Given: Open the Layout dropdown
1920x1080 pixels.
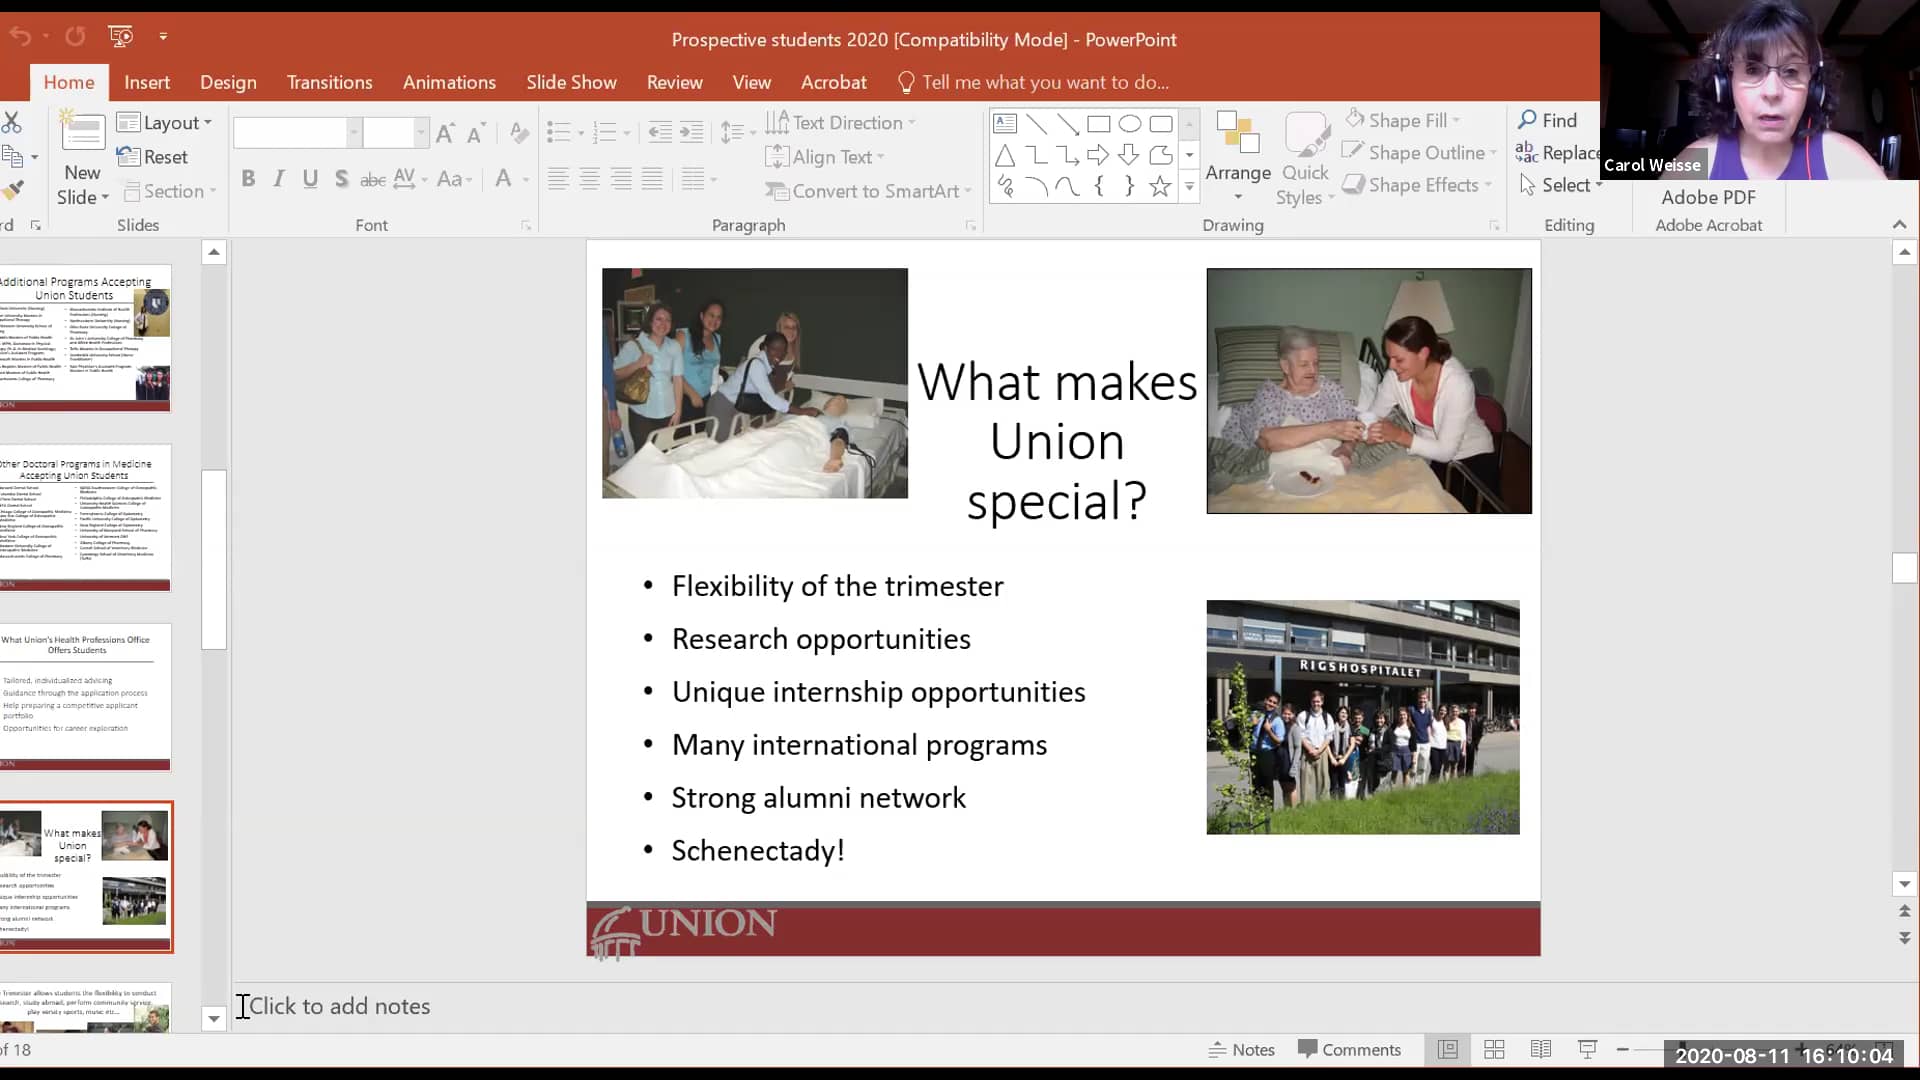Looking at the screenshot, I should (165, 123).
